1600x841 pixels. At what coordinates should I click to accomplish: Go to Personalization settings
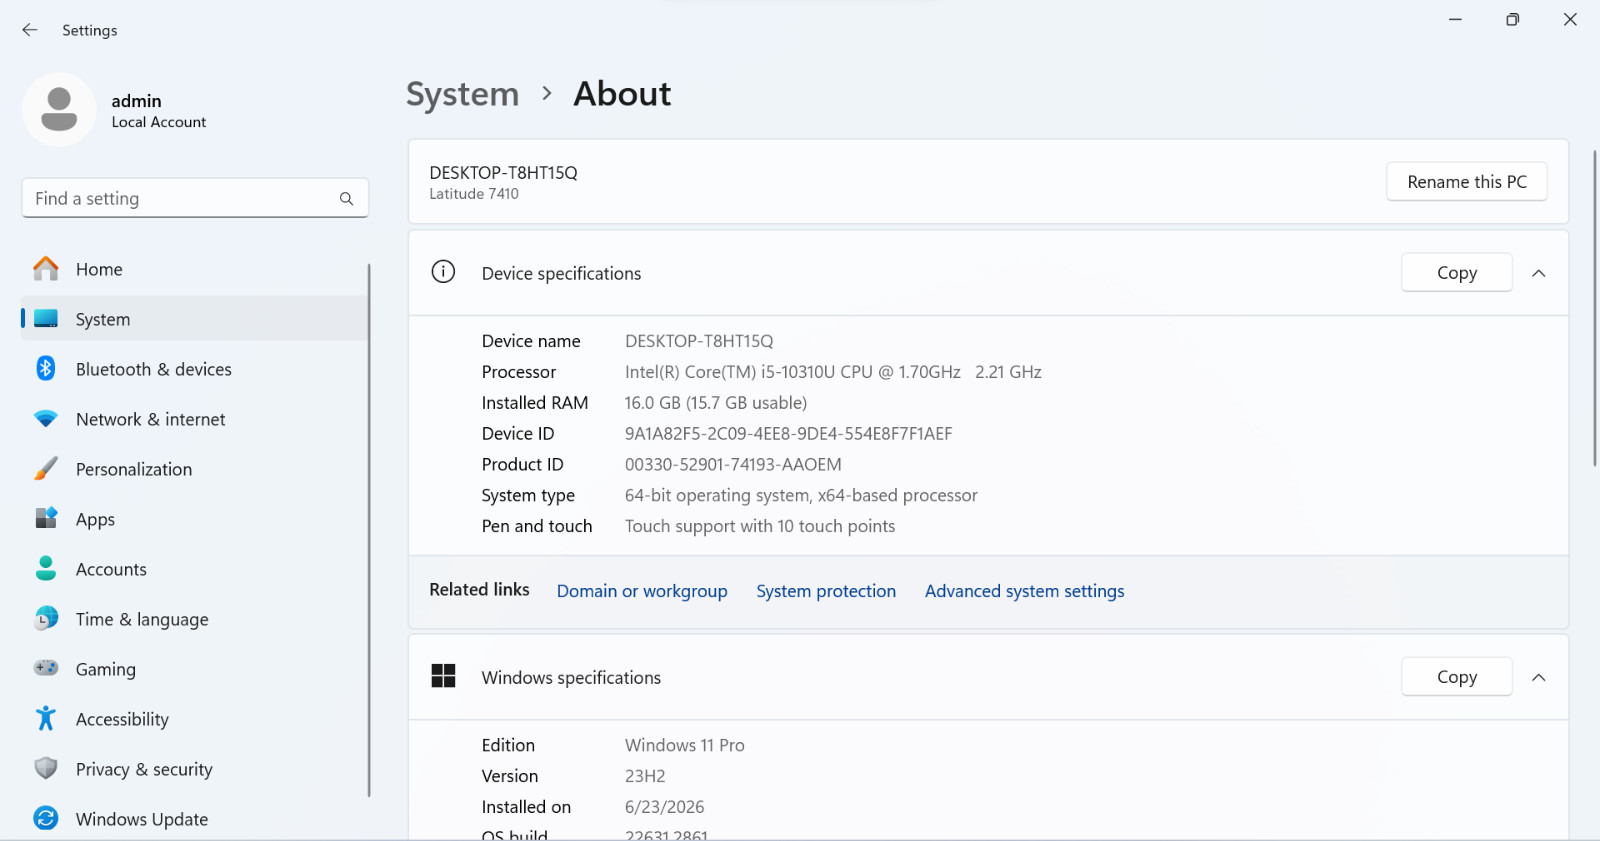195,469
